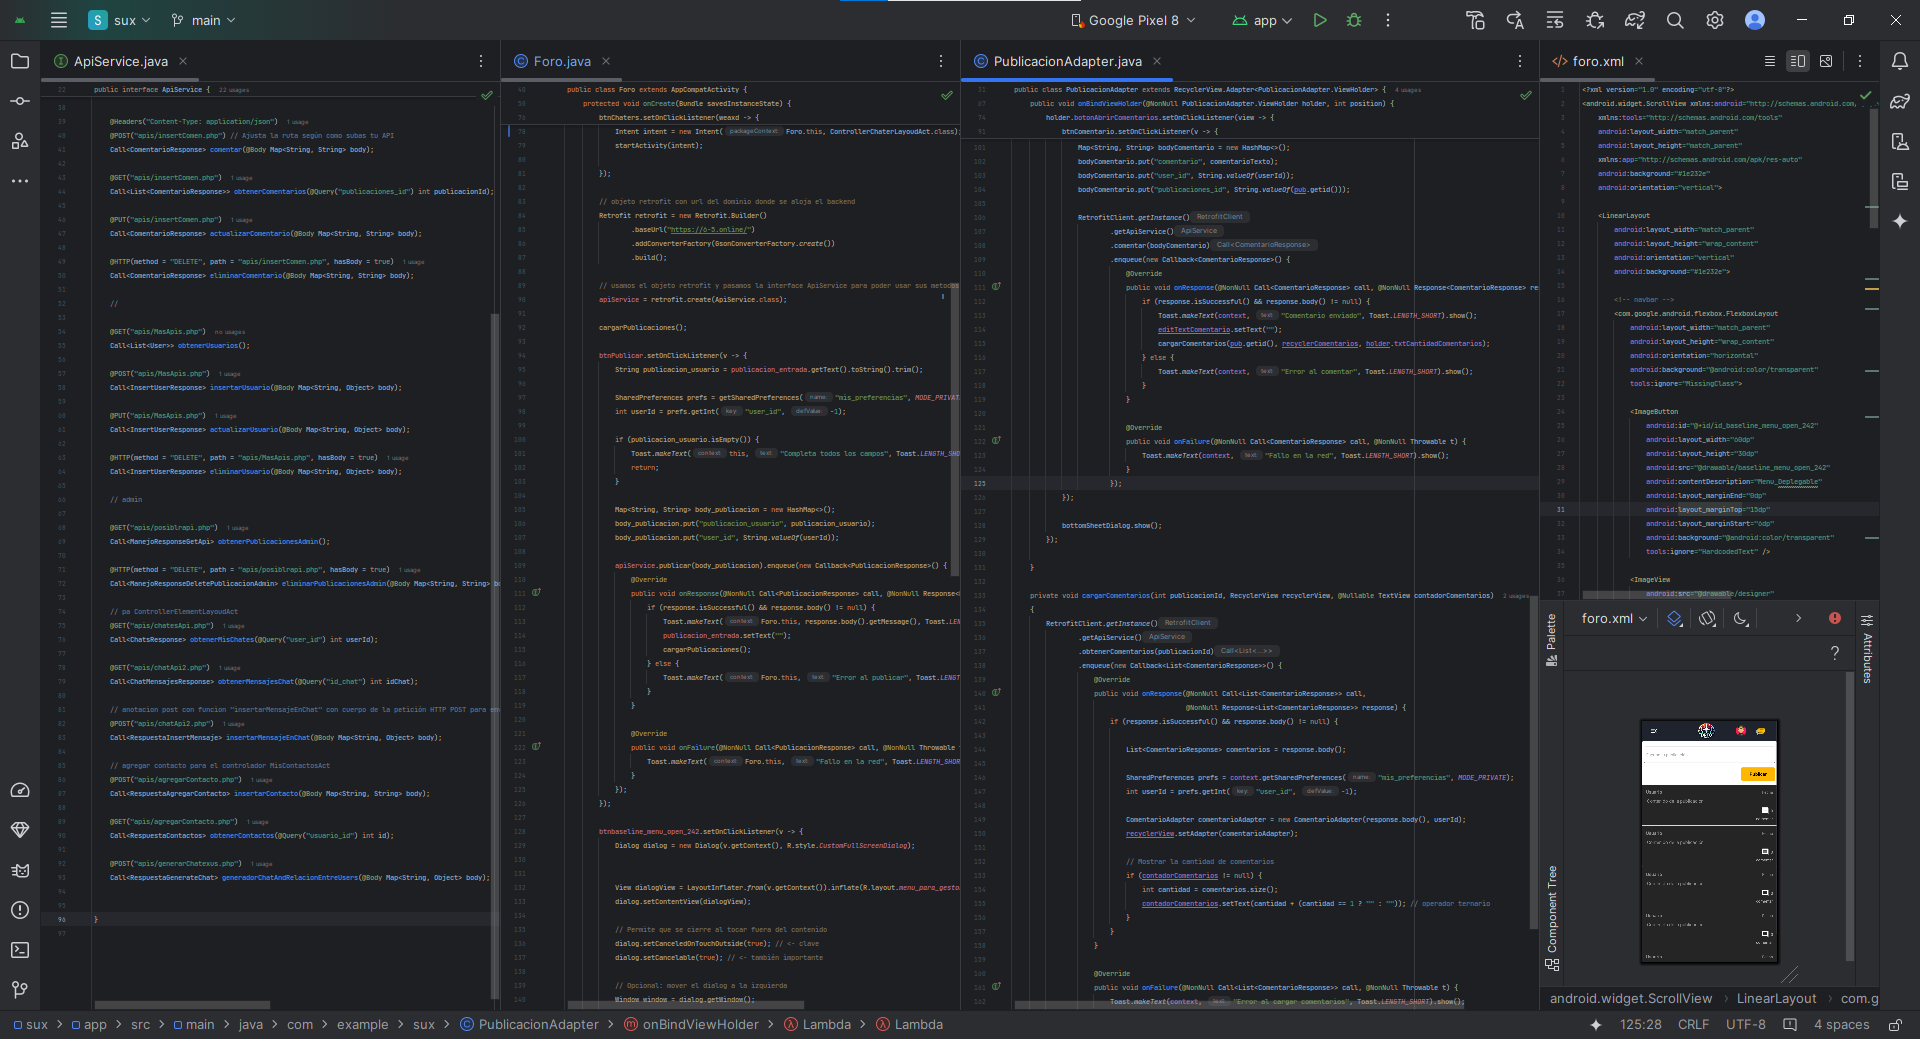The width and height of the screenshot is (1920, 1039).
Task: Open the App Quality Insights gem icon
Action: click(x=20, y=830)
